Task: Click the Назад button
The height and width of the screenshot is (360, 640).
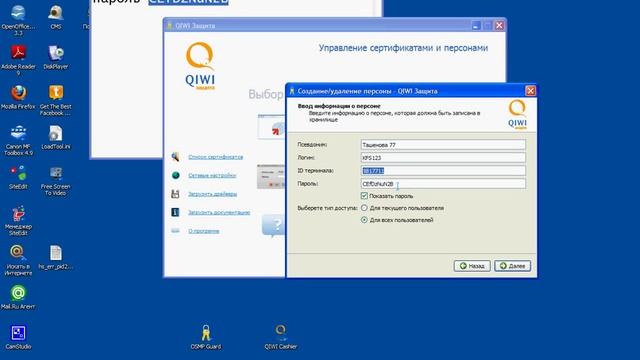Action: pyautogui.click(x=472, y=266)
